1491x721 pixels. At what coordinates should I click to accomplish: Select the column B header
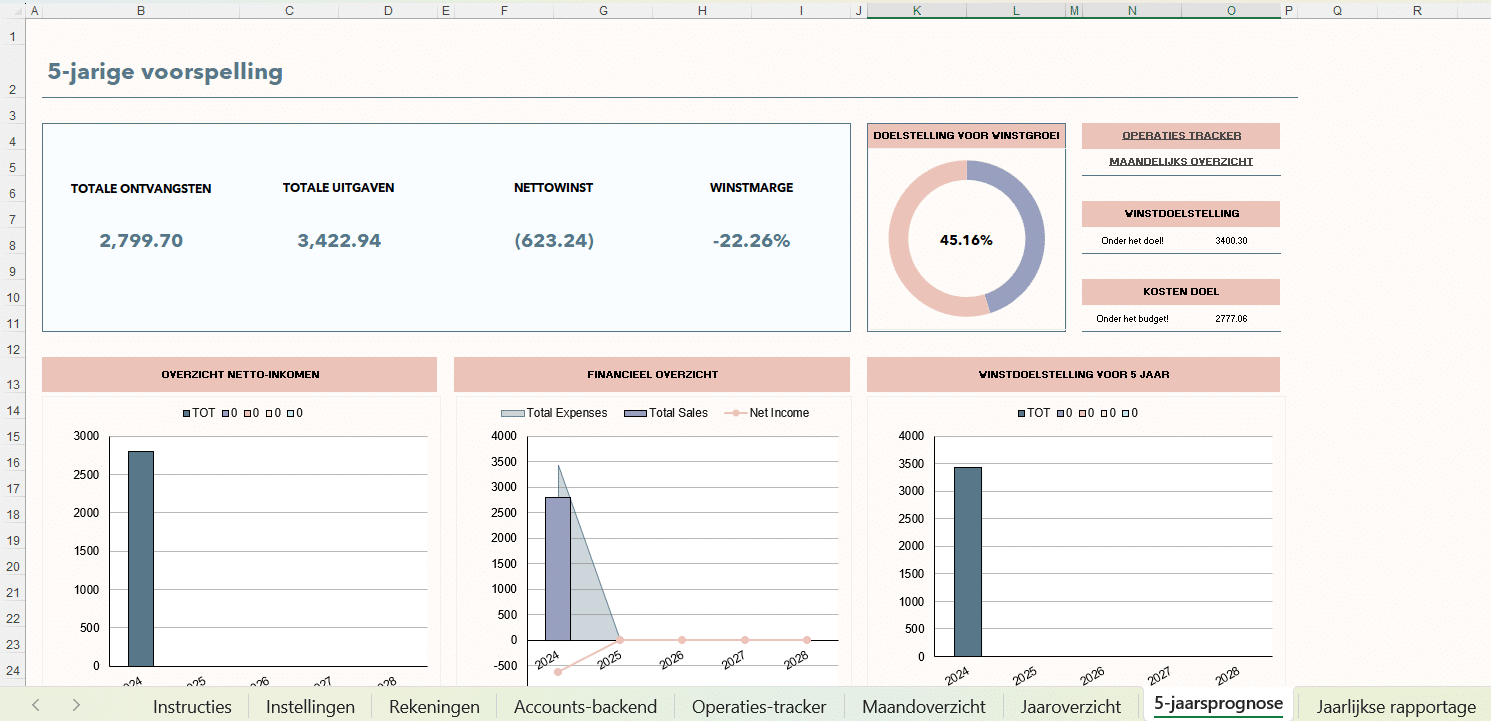coord(140,11)
